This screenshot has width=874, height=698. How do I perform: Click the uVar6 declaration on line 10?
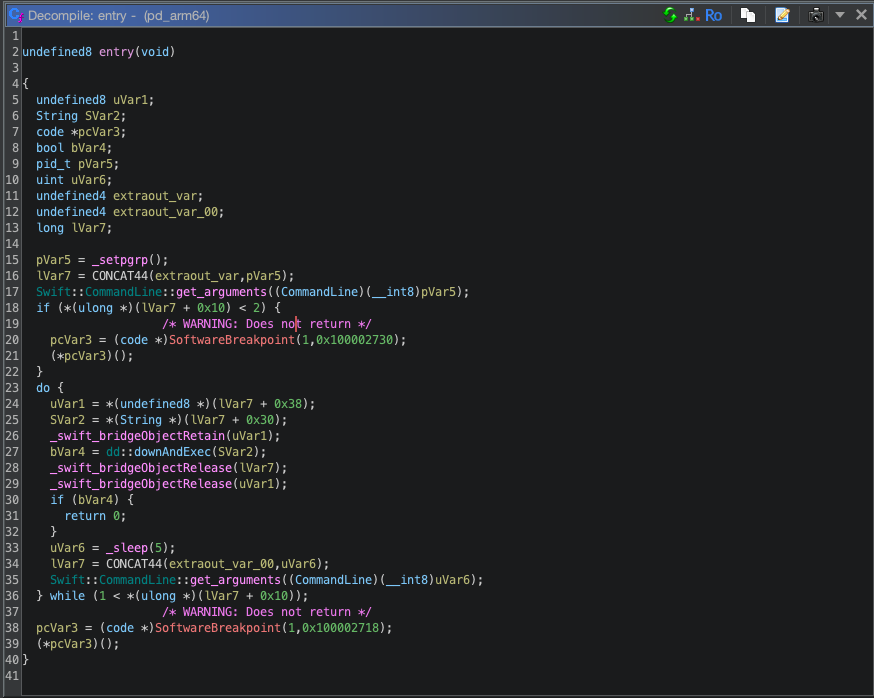tap(88, 180)
